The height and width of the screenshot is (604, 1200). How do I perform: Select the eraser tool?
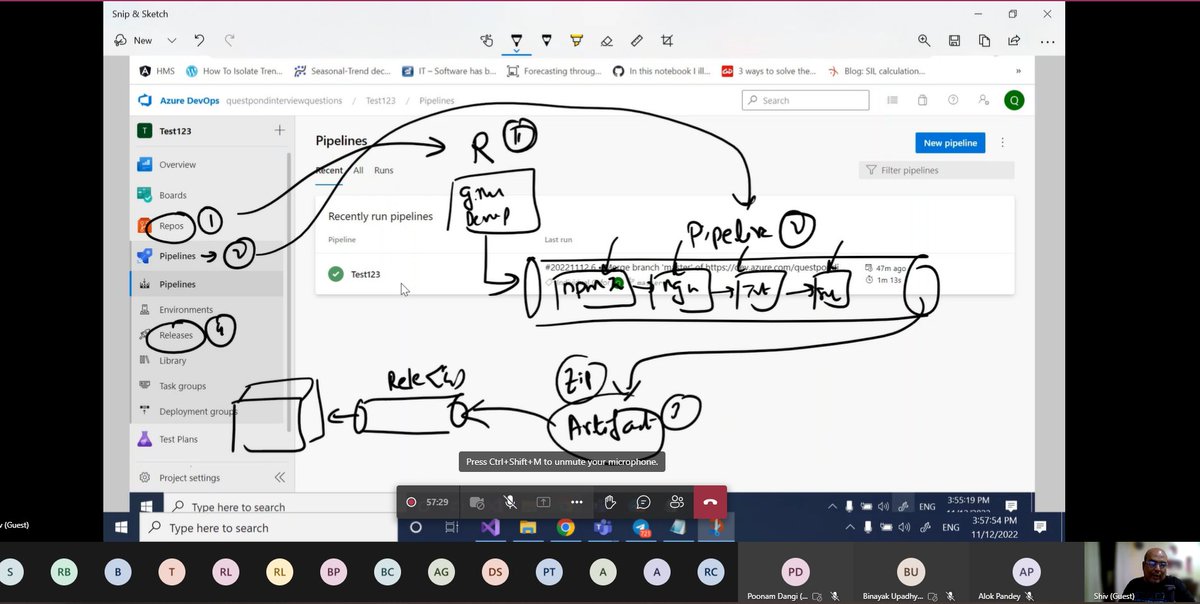coord(606,40)
